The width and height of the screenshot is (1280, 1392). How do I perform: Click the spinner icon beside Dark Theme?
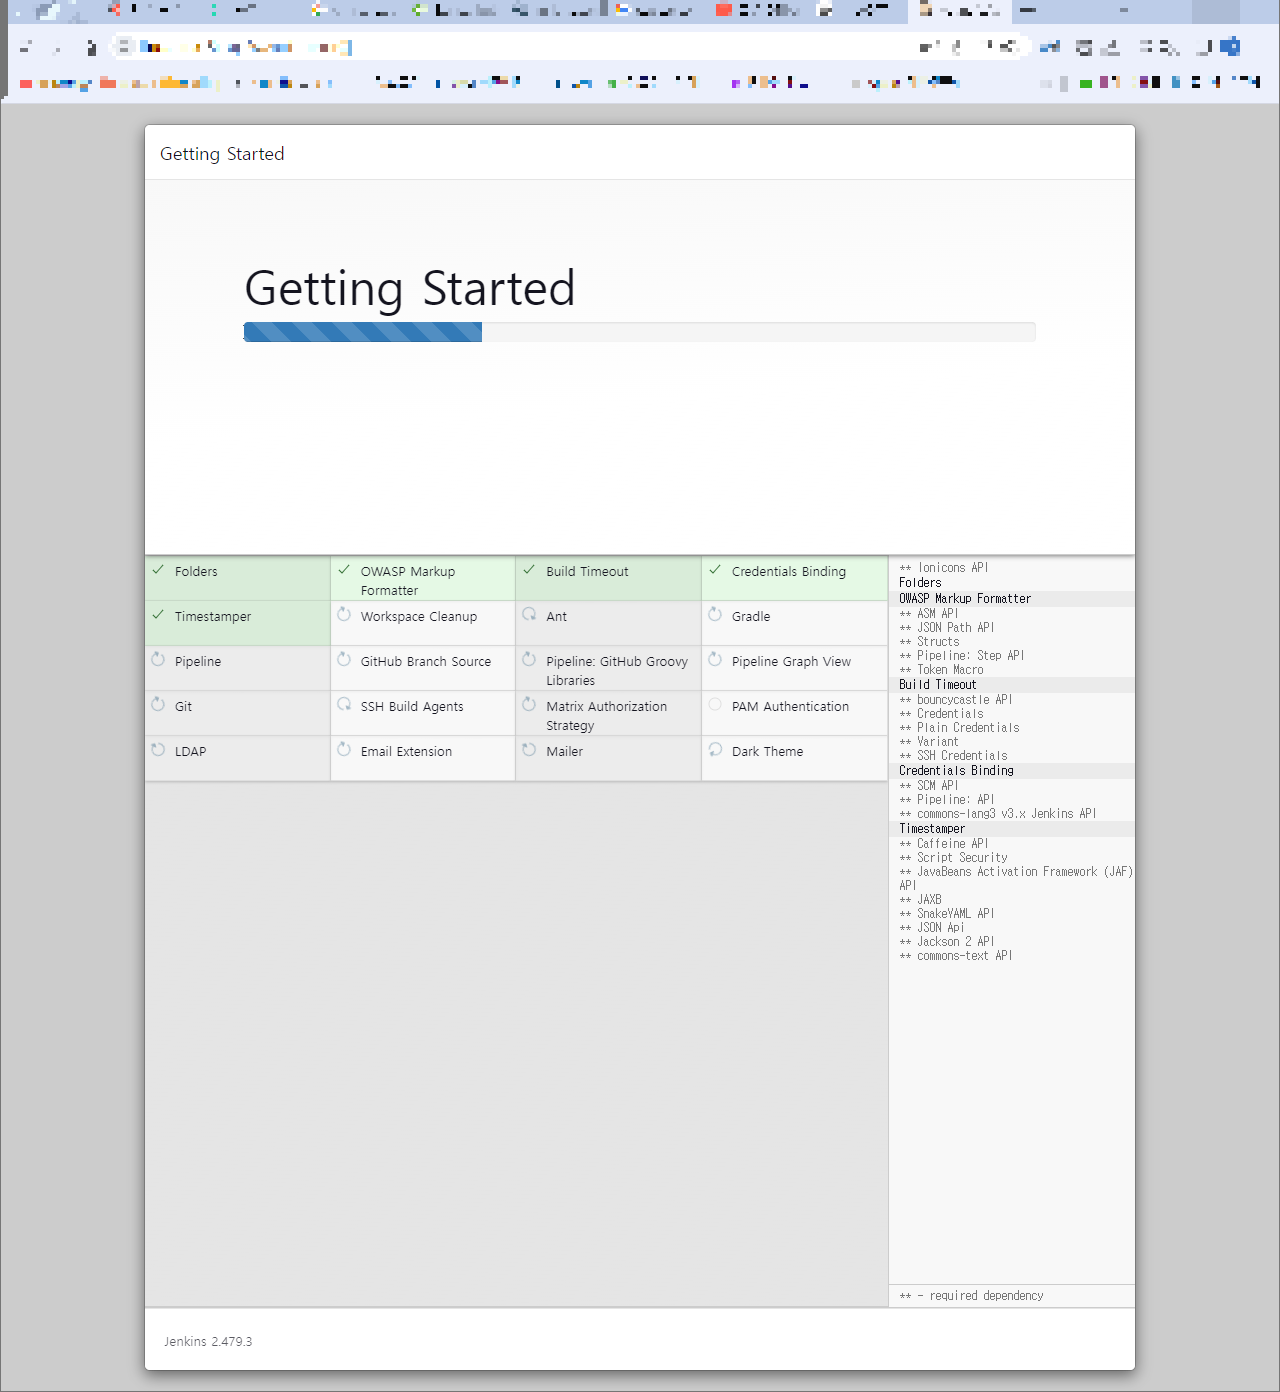[x=715, y=749]
